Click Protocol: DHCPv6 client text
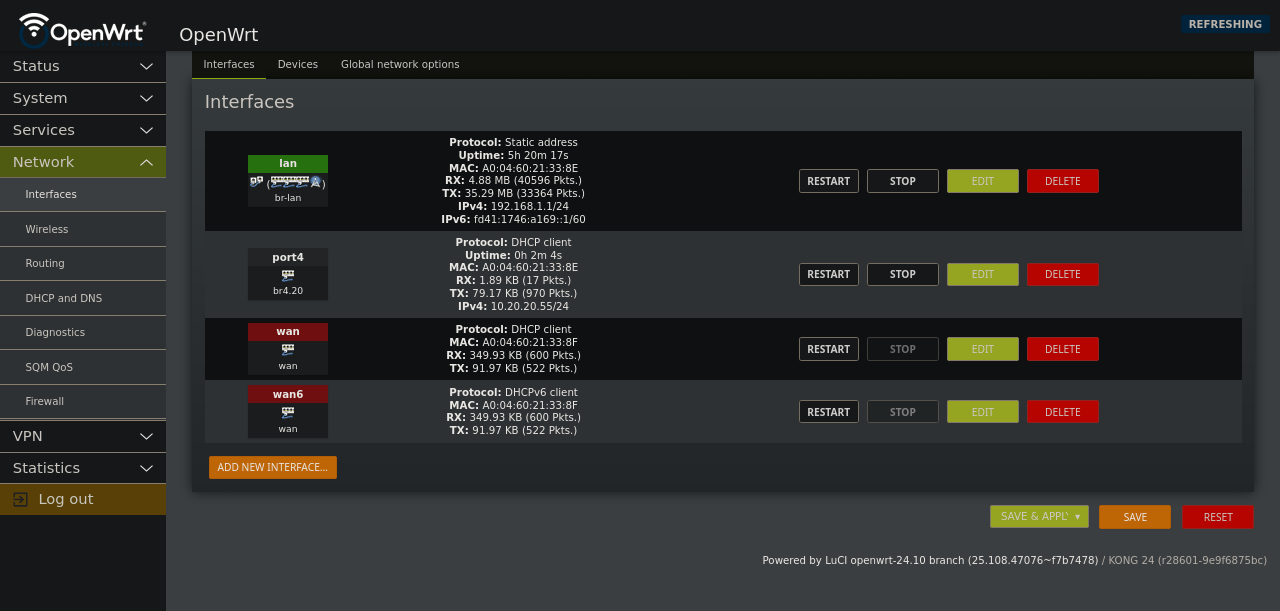1280x611 pixels. (514, 392)
